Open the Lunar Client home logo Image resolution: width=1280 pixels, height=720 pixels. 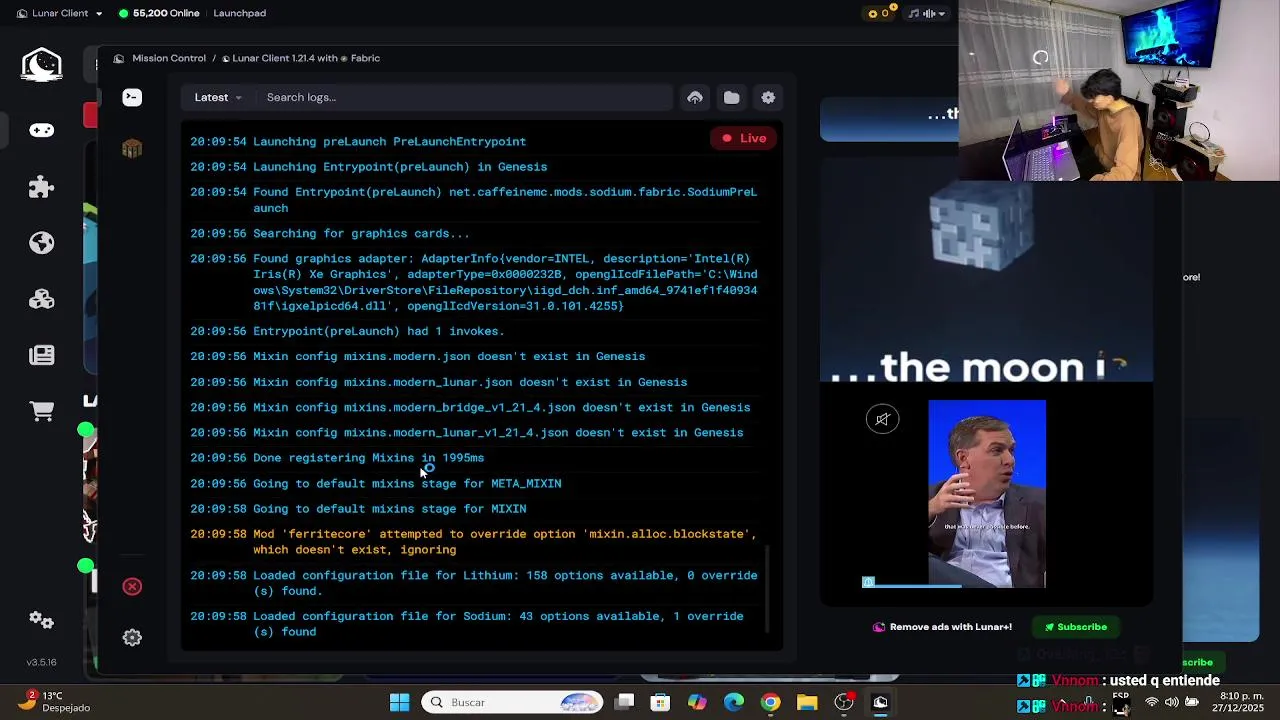click(42, 65)
